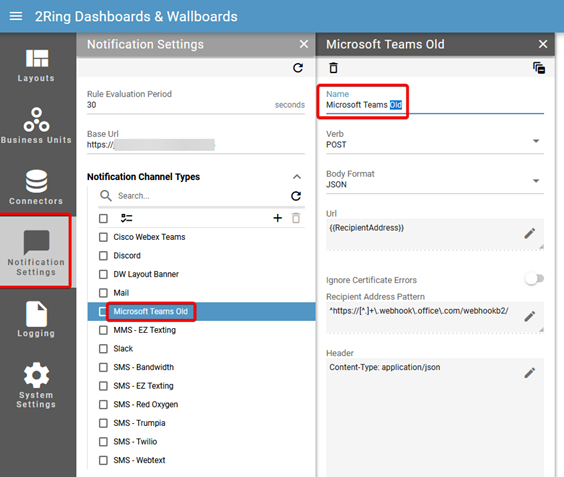Toggle the Ignore Certificate Errors switch
This screenshot has width=564, height=477.
pyautogui.click(x=535, y=279)
